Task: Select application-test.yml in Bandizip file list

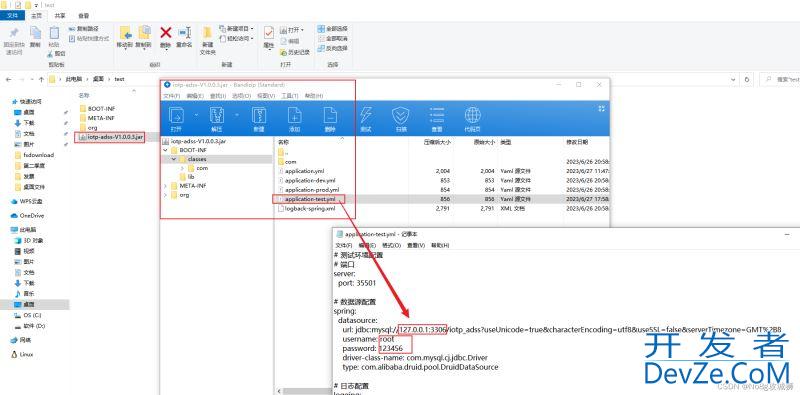Action: click(x=310, y=199)
